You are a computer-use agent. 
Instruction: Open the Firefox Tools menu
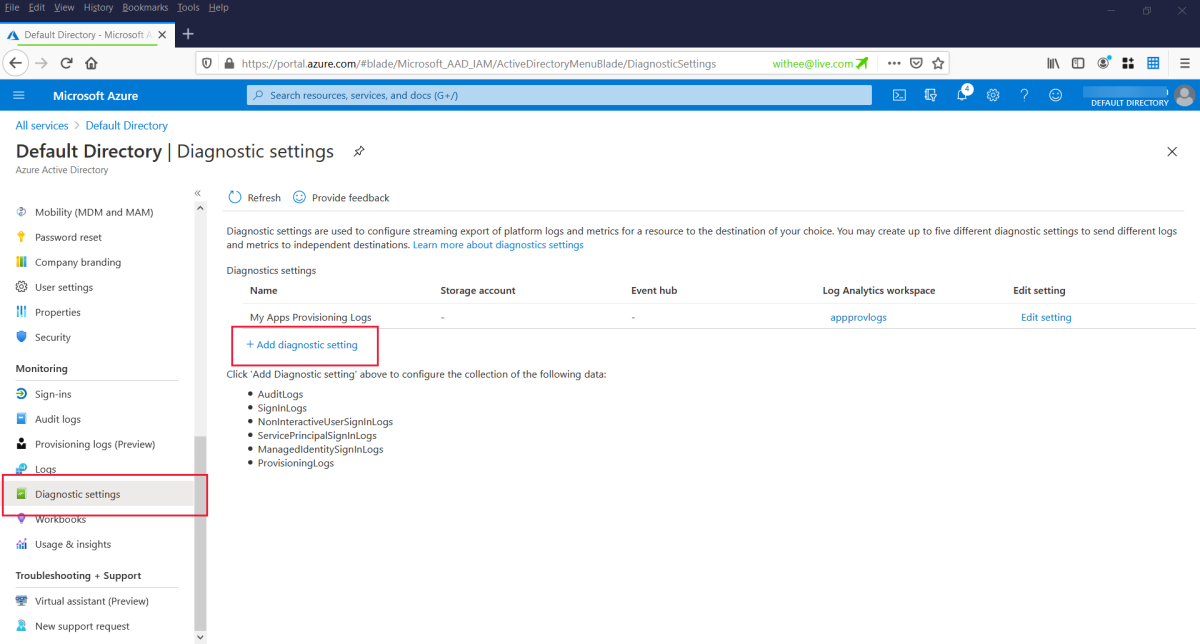pyautogui.click(x=188, y=7)
